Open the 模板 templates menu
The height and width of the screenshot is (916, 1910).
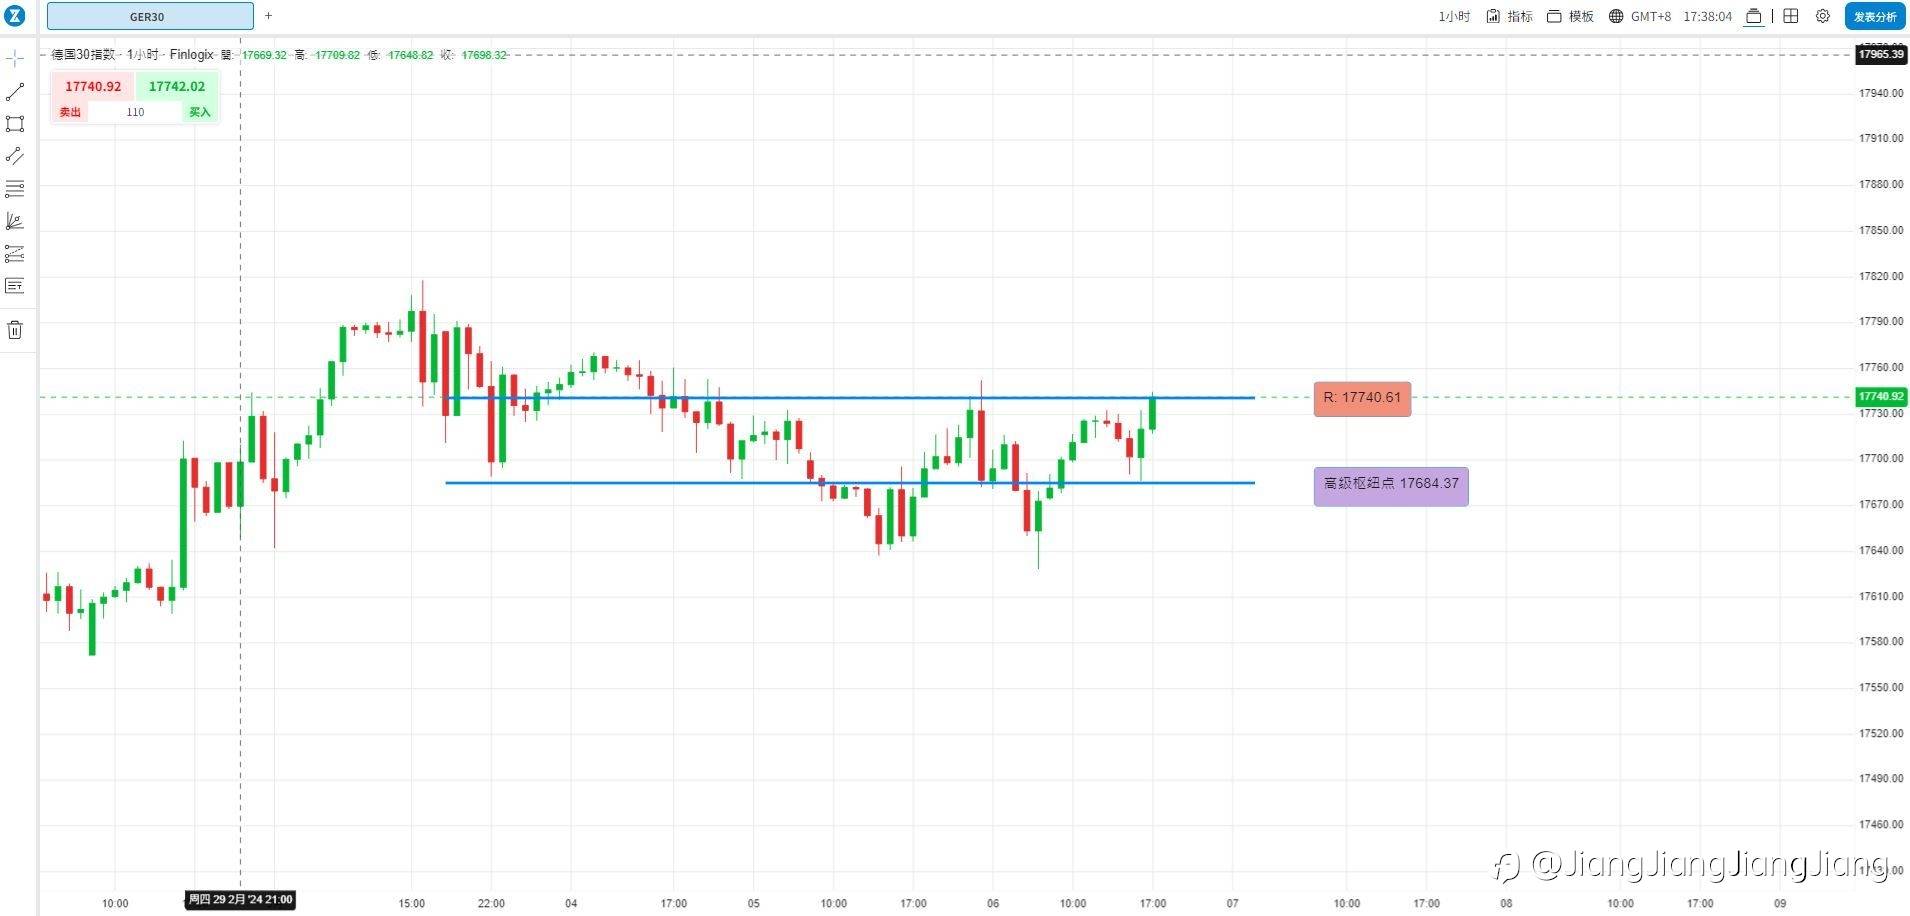click(1570, 16)
